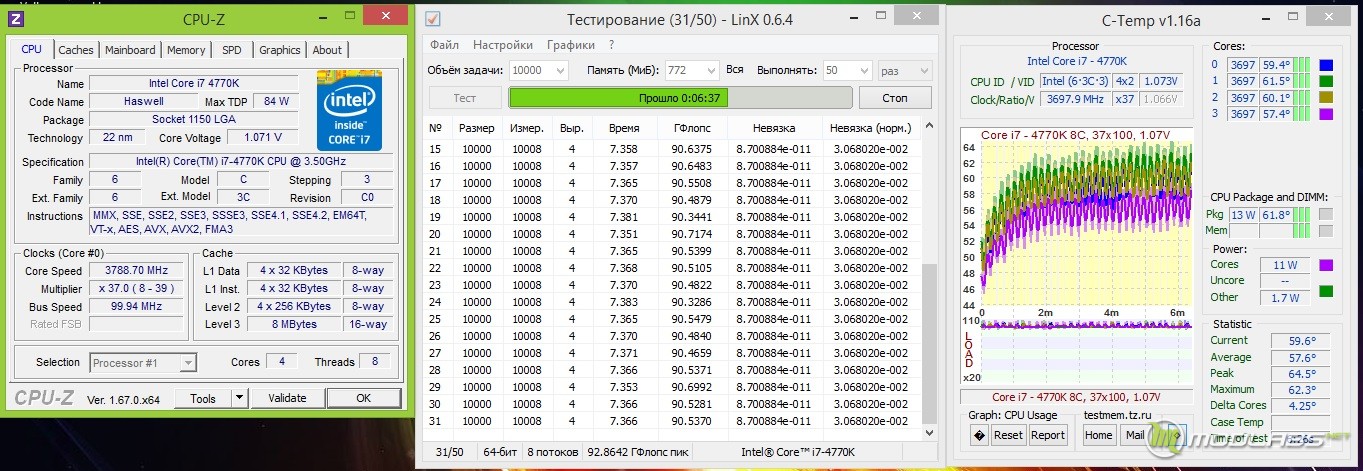Viewport: 1363px width, 471px height.
Task: Click Core 3 purple color swatch
Action: pyautogui.click(x=1326, y=114)
